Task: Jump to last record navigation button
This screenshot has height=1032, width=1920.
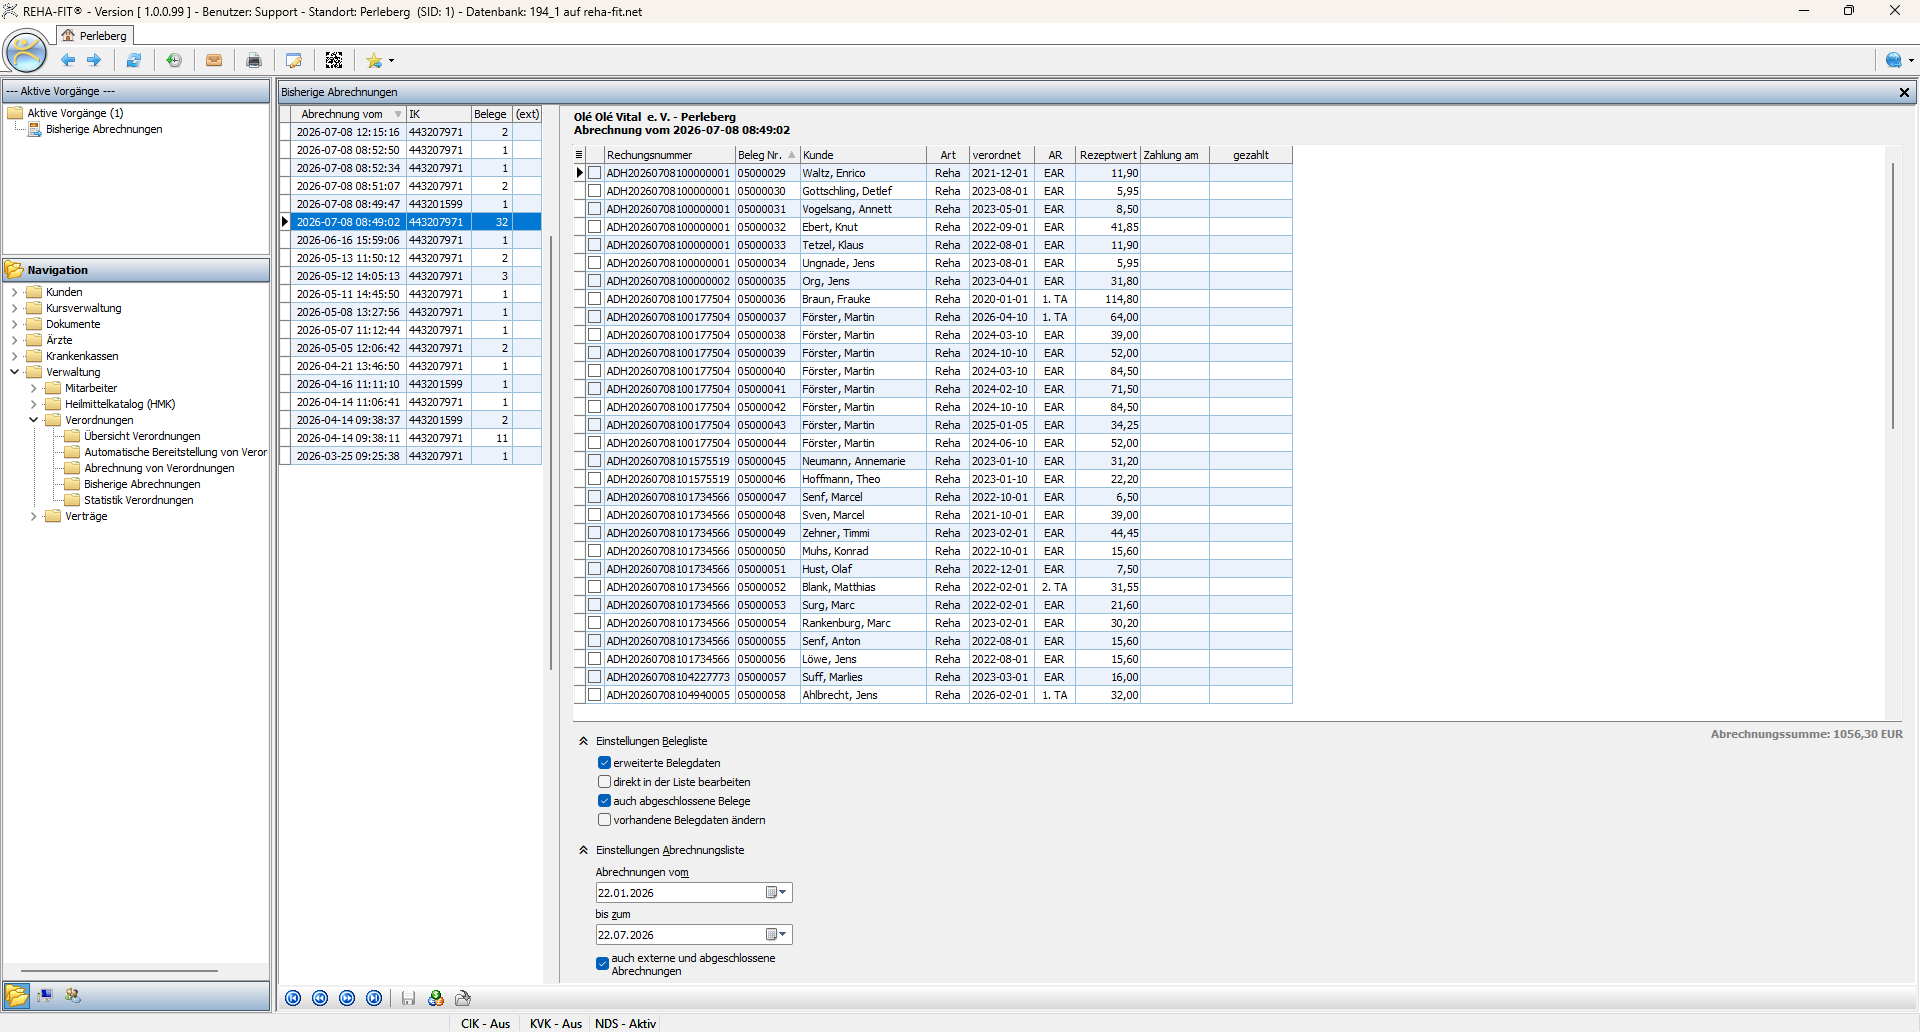Action: pos(374,998)
